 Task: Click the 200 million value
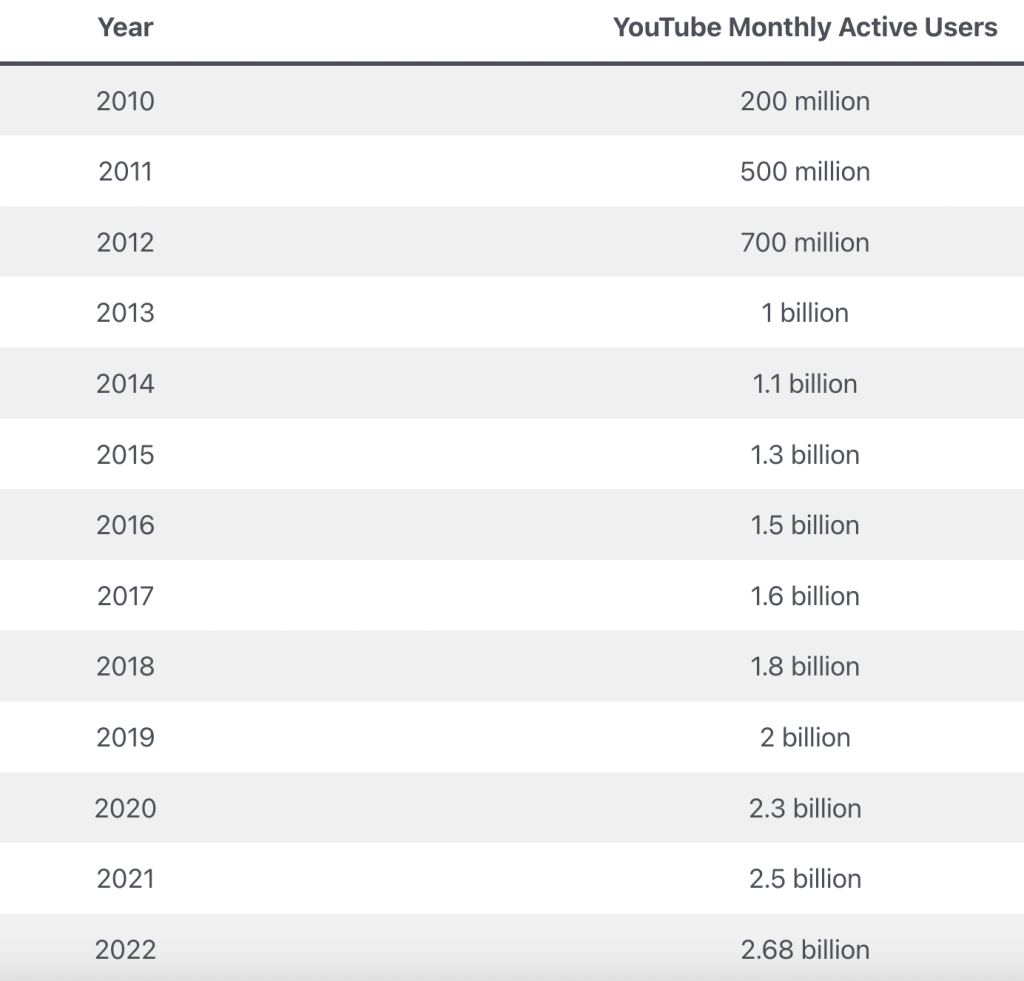(x=805, y=101)
